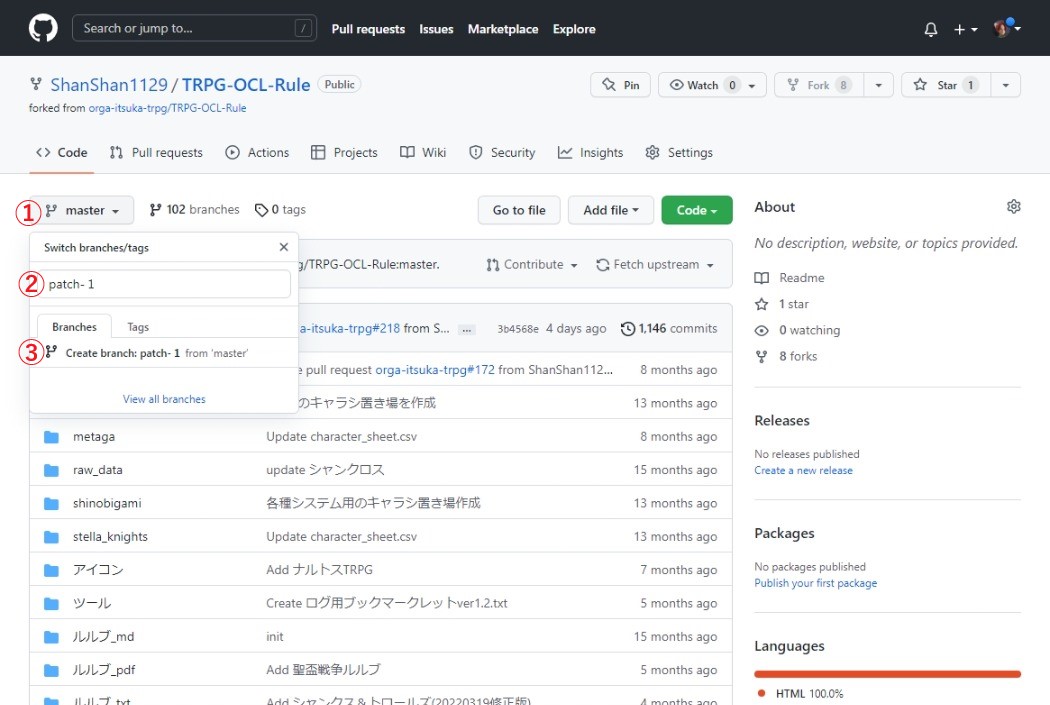Image resolution: width=1050 pixels, height=705 pixels.
Task: Close the Switch branches/tags popup
Action: click(284, 247)
